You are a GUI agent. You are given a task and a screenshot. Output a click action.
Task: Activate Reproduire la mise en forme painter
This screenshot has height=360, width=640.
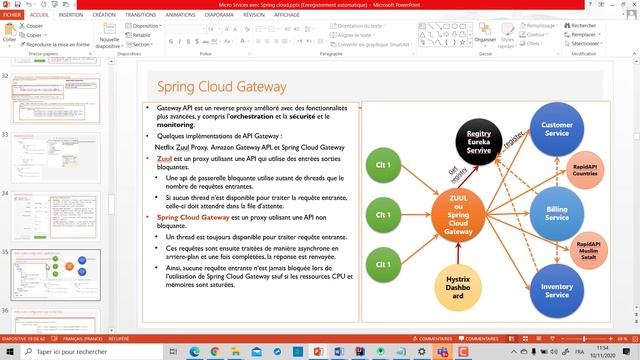tap(54, 44)
